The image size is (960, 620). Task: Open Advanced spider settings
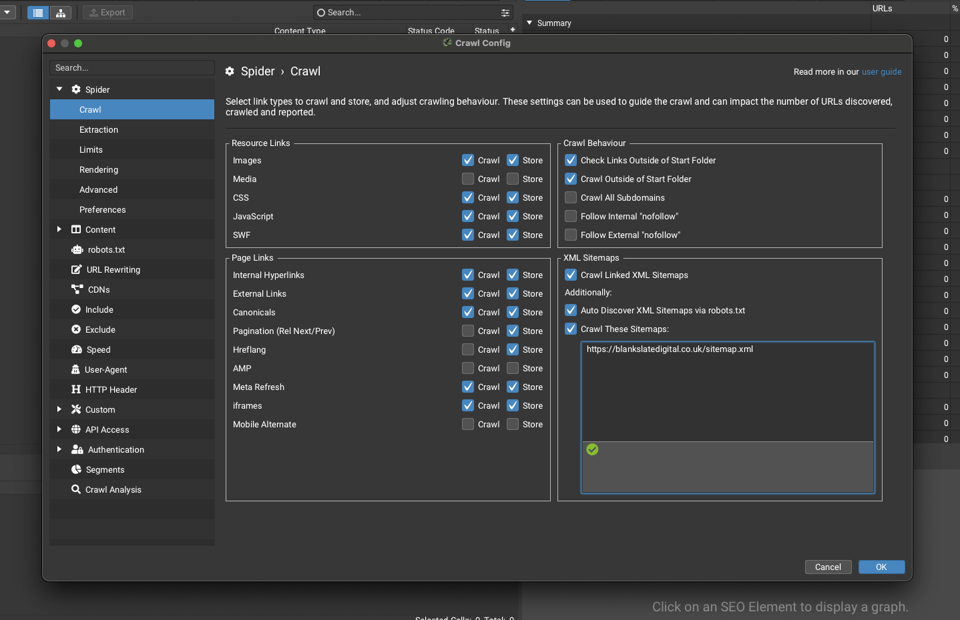132,190
